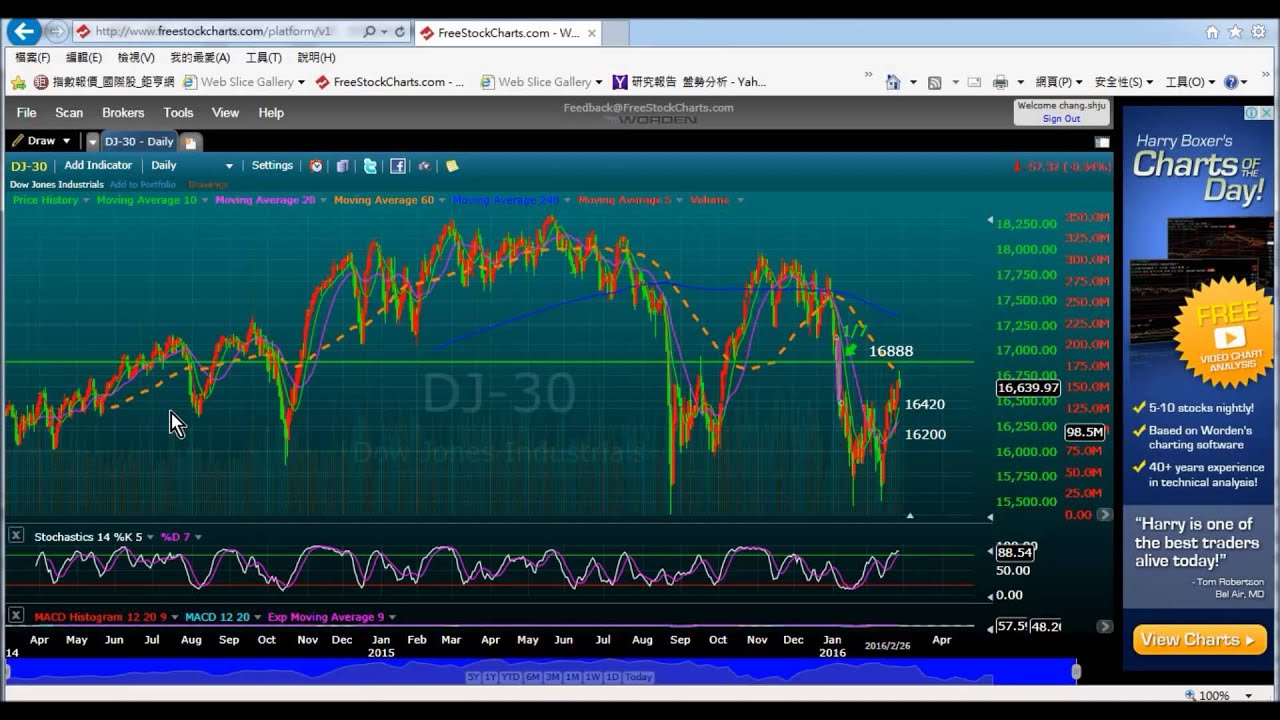Open the Scan menu

(x=69, y=113)
